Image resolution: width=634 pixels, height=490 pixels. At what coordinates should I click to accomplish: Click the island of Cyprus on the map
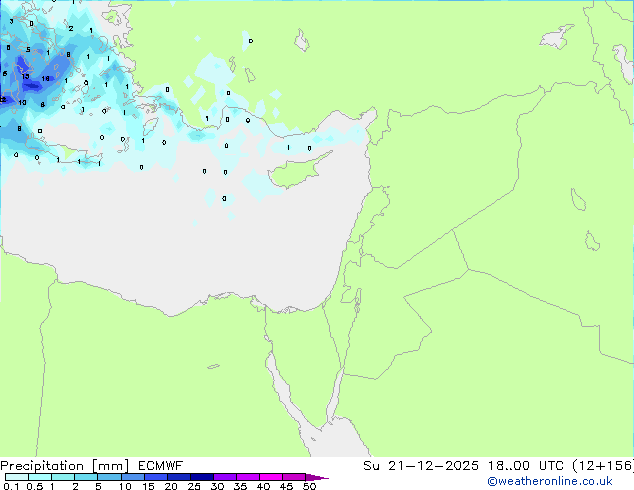(x=299, y=170)
